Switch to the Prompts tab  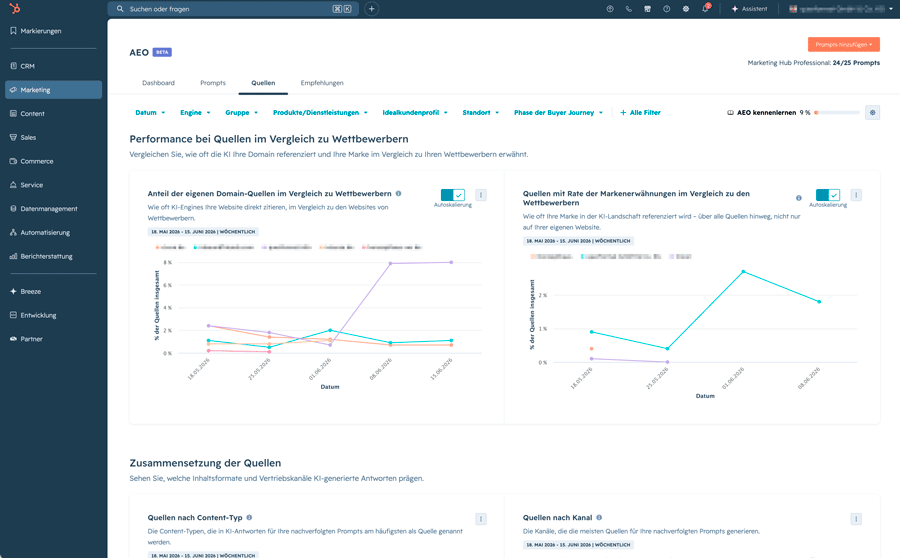coord(213,83)
